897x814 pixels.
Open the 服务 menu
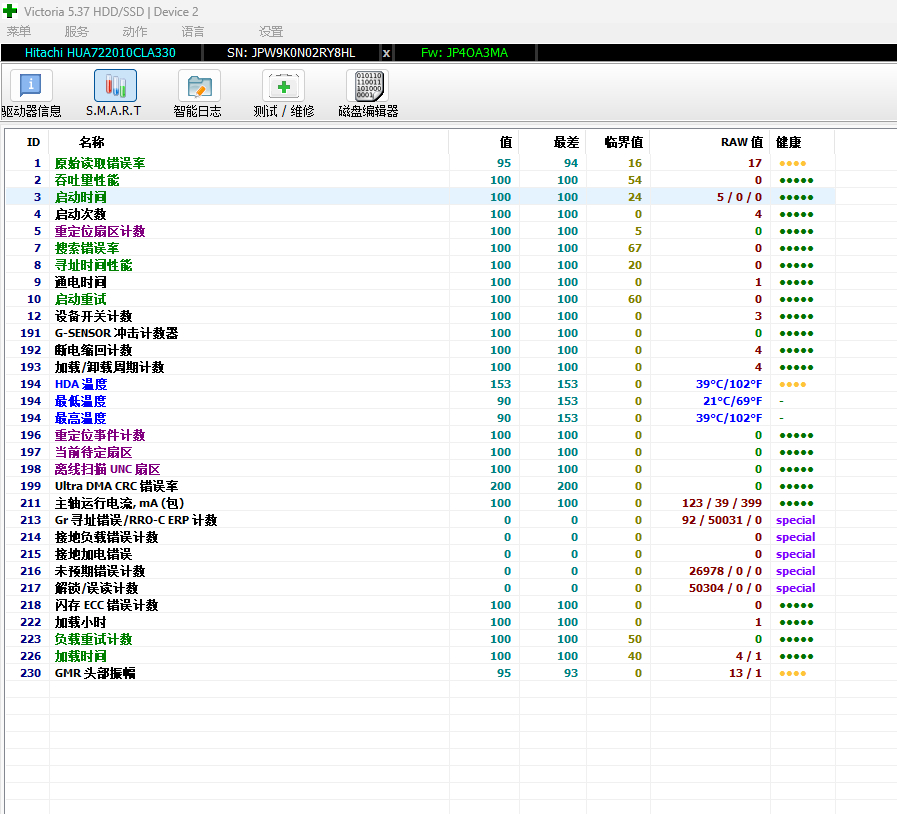pyautogui.click(x=77, y=31)
